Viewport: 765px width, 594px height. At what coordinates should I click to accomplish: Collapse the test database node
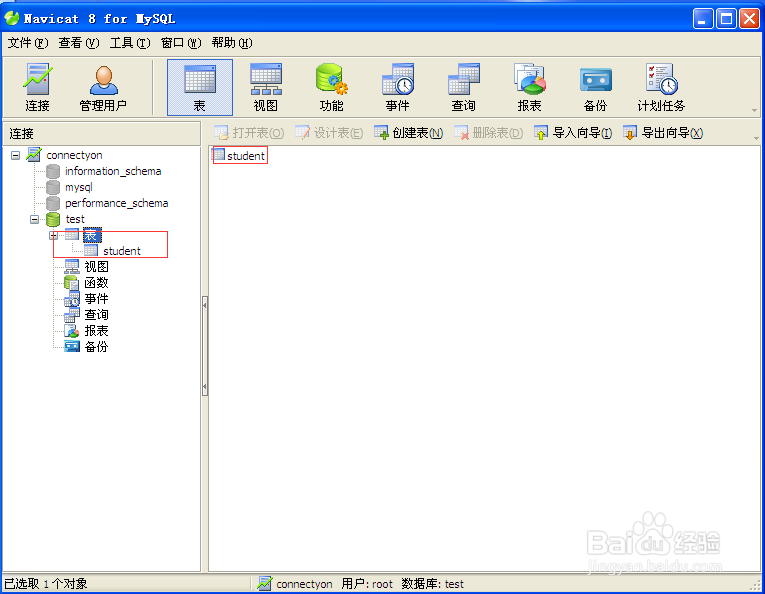click(x=34, y=219)
